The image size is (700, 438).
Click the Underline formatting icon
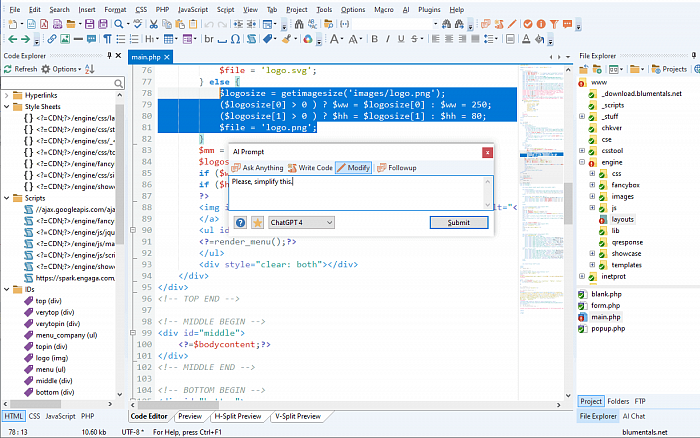point(400,39)
